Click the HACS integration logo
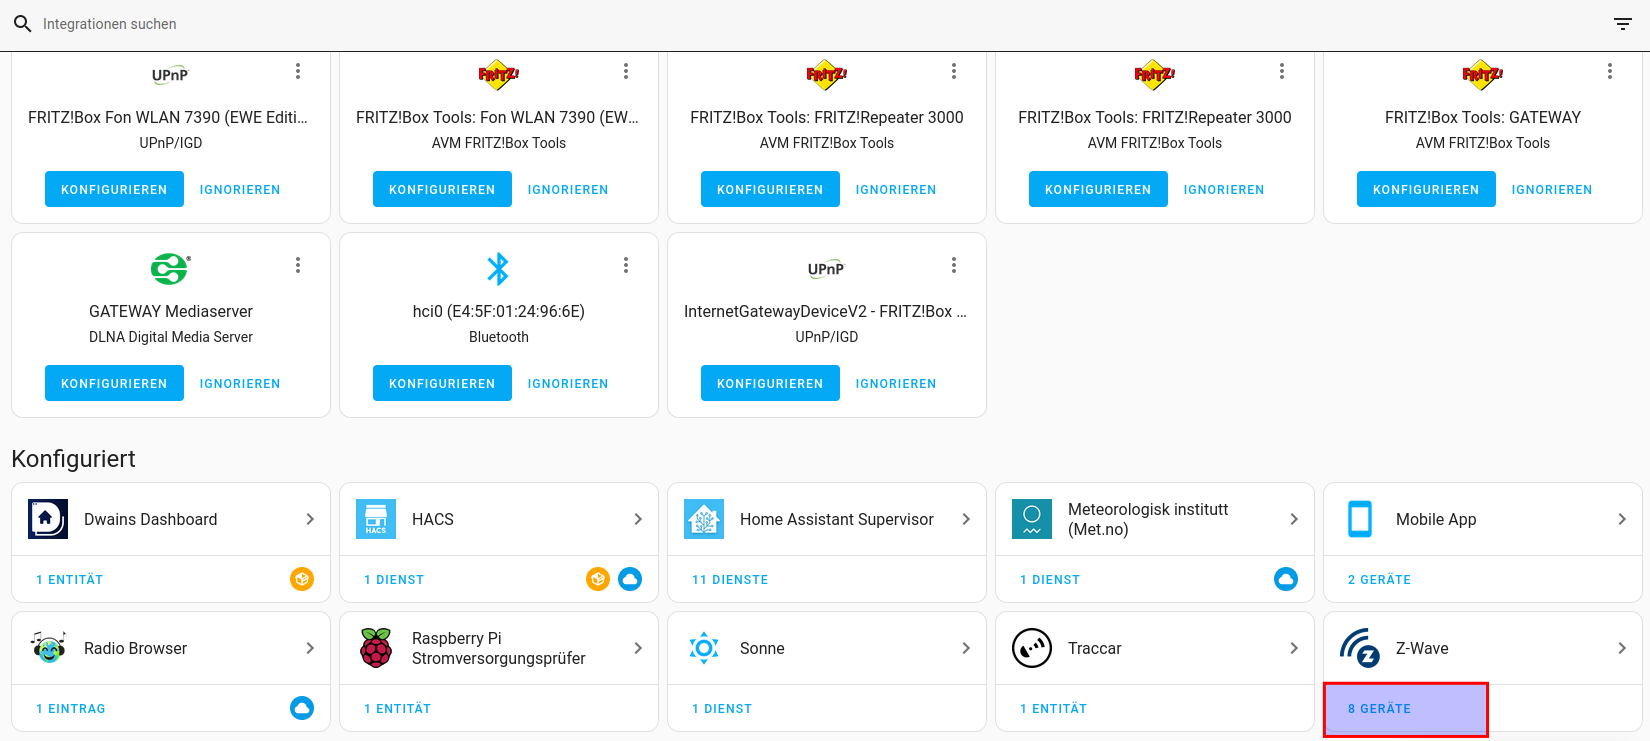 376,519
